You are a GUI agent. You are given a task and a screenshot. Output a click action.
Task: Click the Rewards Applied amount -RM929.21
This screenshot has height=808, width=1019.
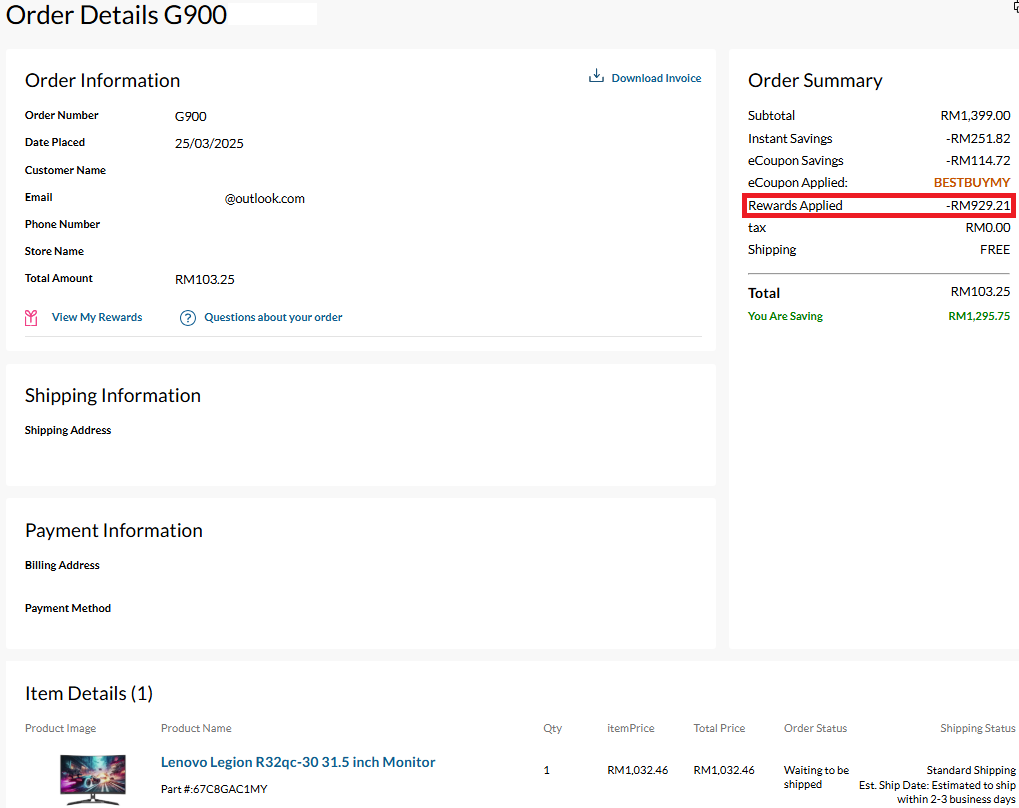[978, 206]
